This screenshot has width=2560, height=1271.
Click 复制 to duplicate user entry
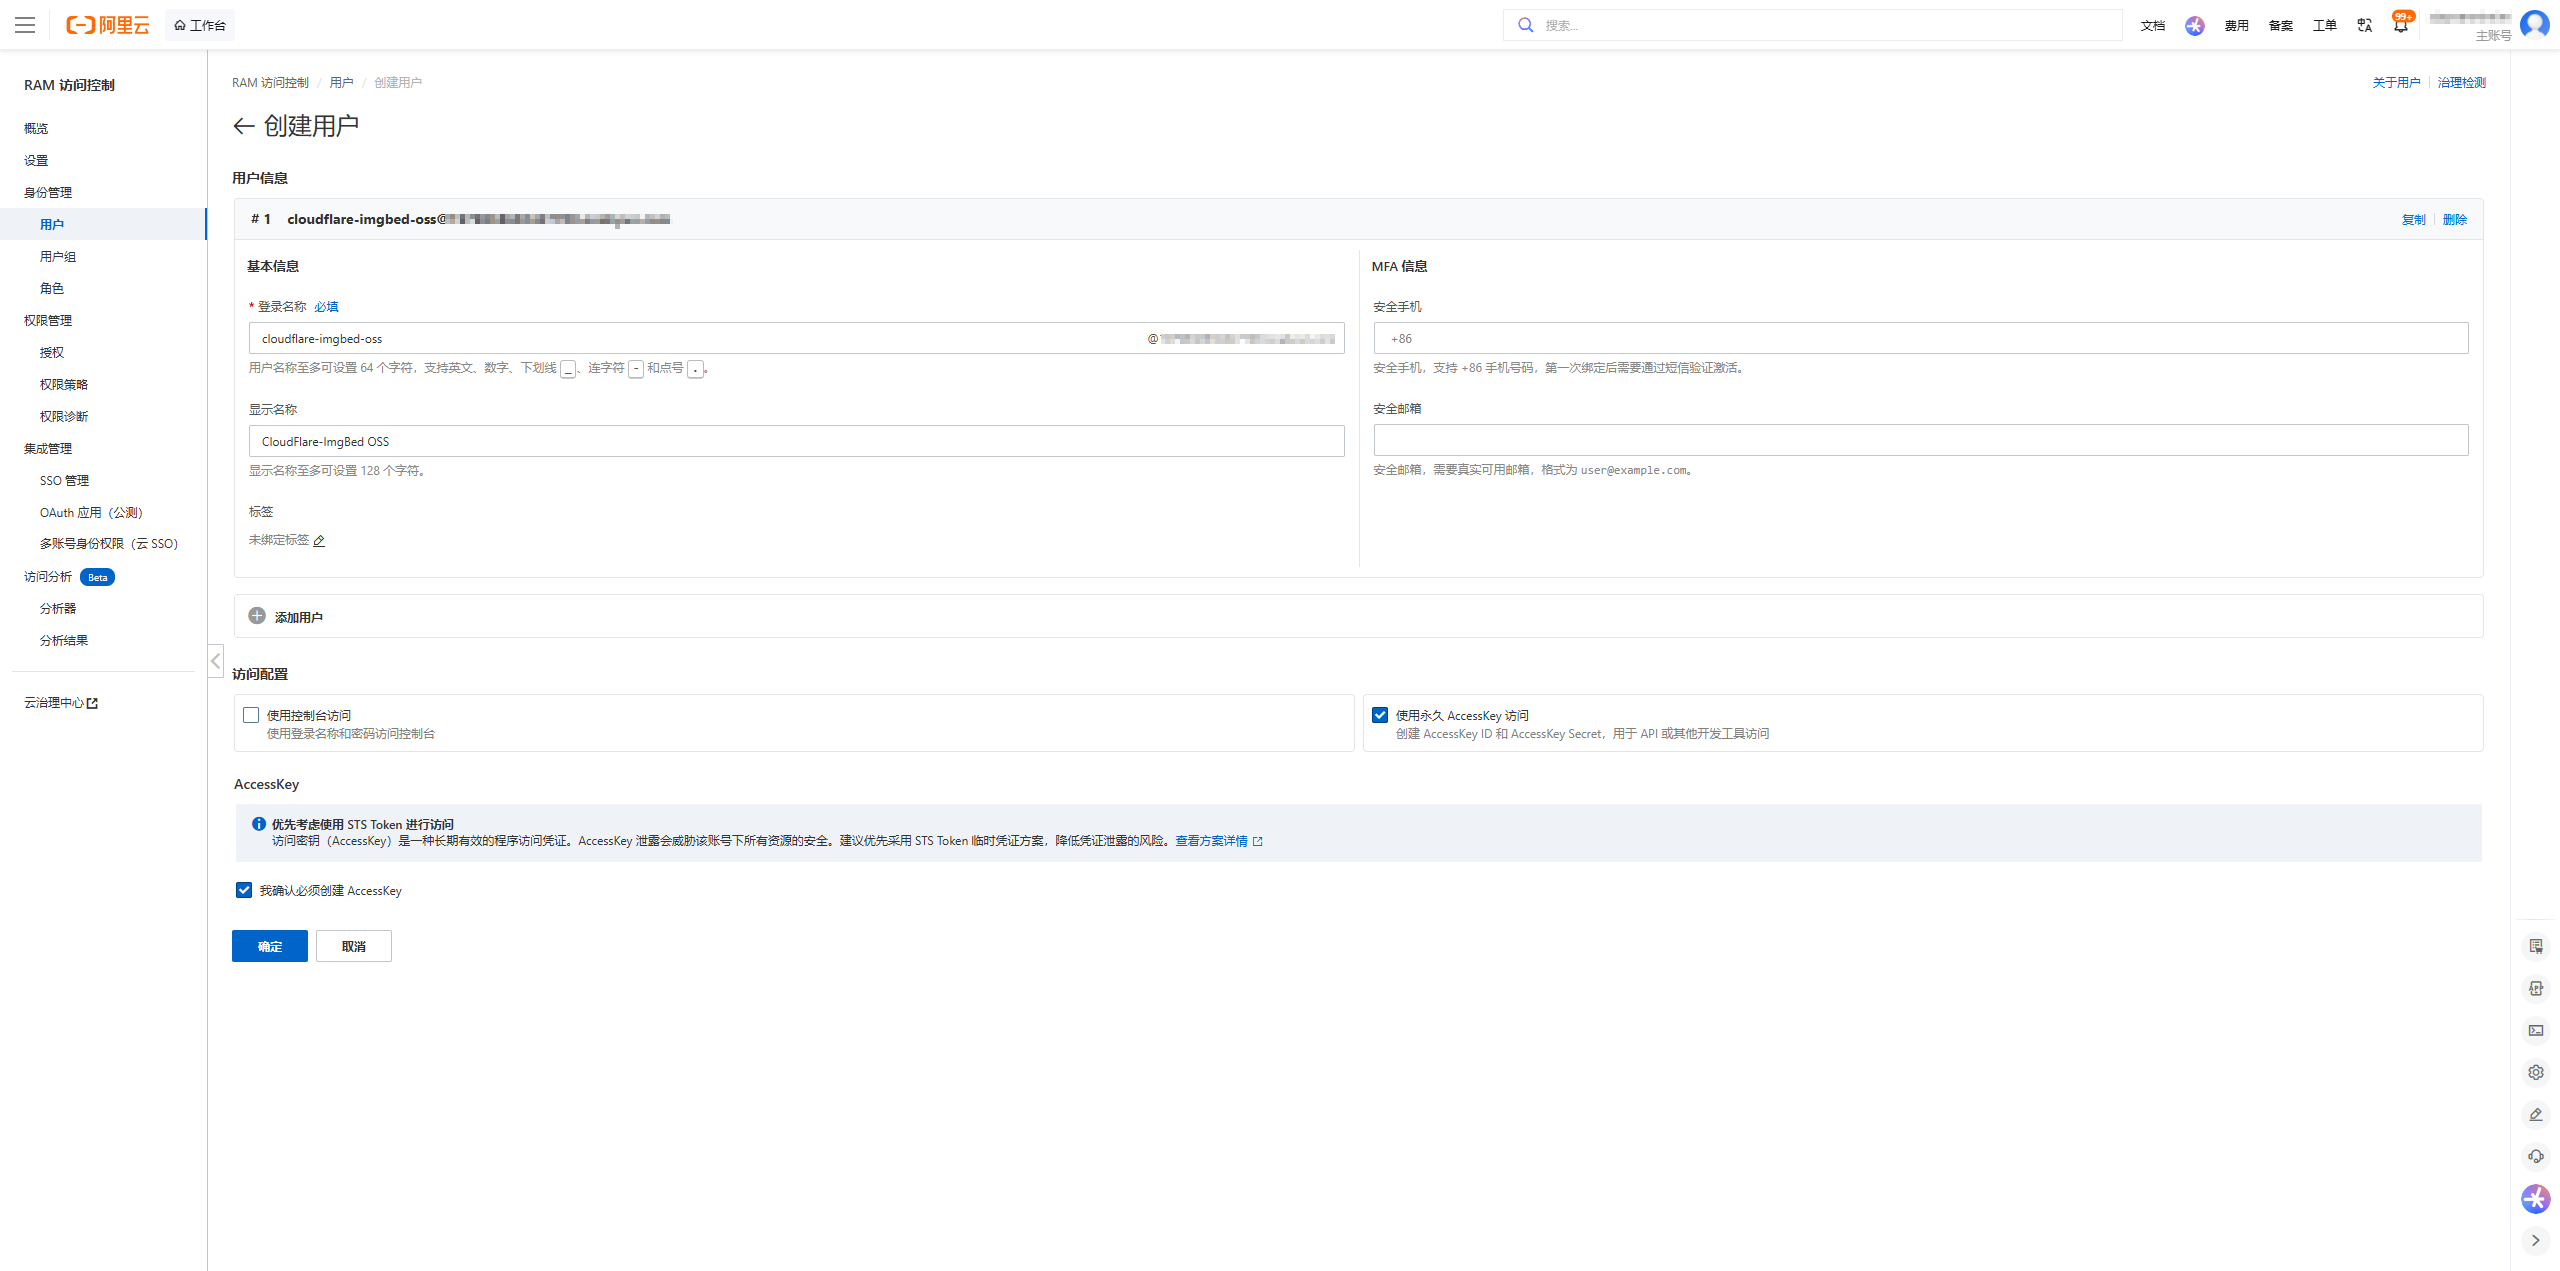pos(2414,219)
